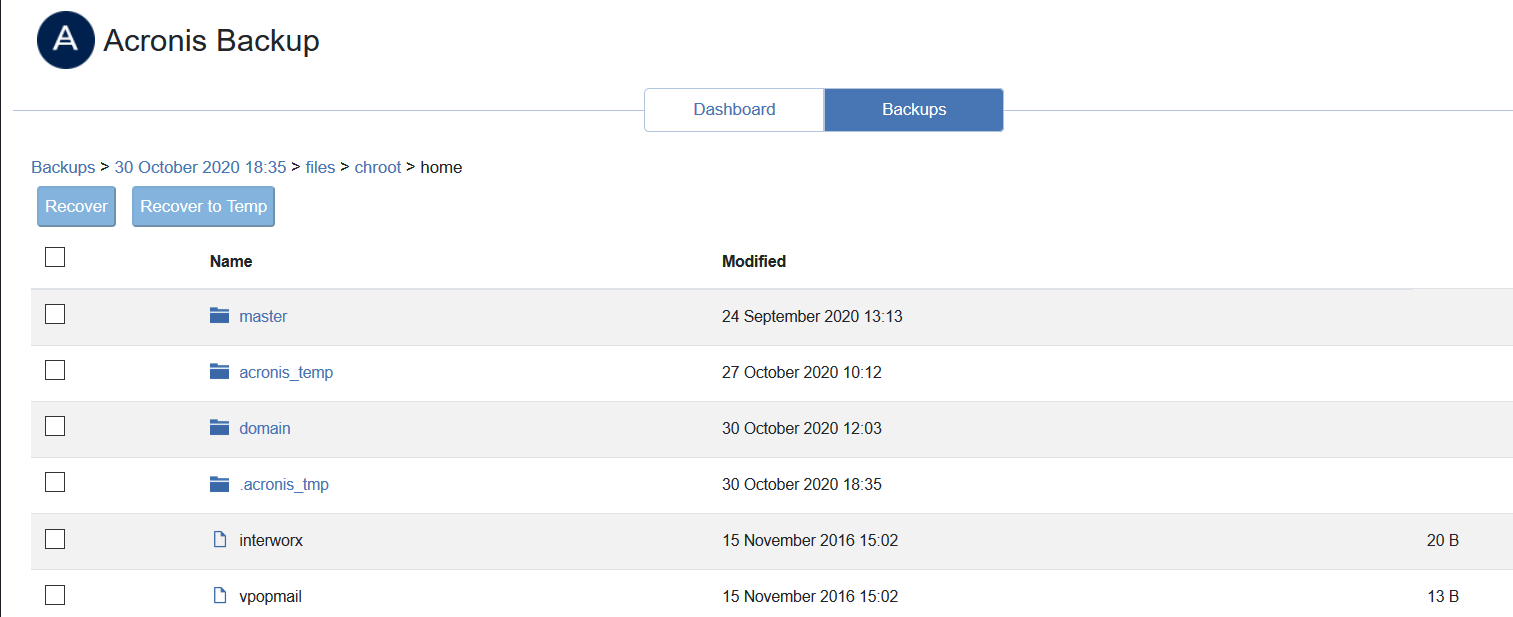Click the Acronis Backup logo icon
Screen dimensions: 1513x617
pyautogui.click(x=65, y=40)
